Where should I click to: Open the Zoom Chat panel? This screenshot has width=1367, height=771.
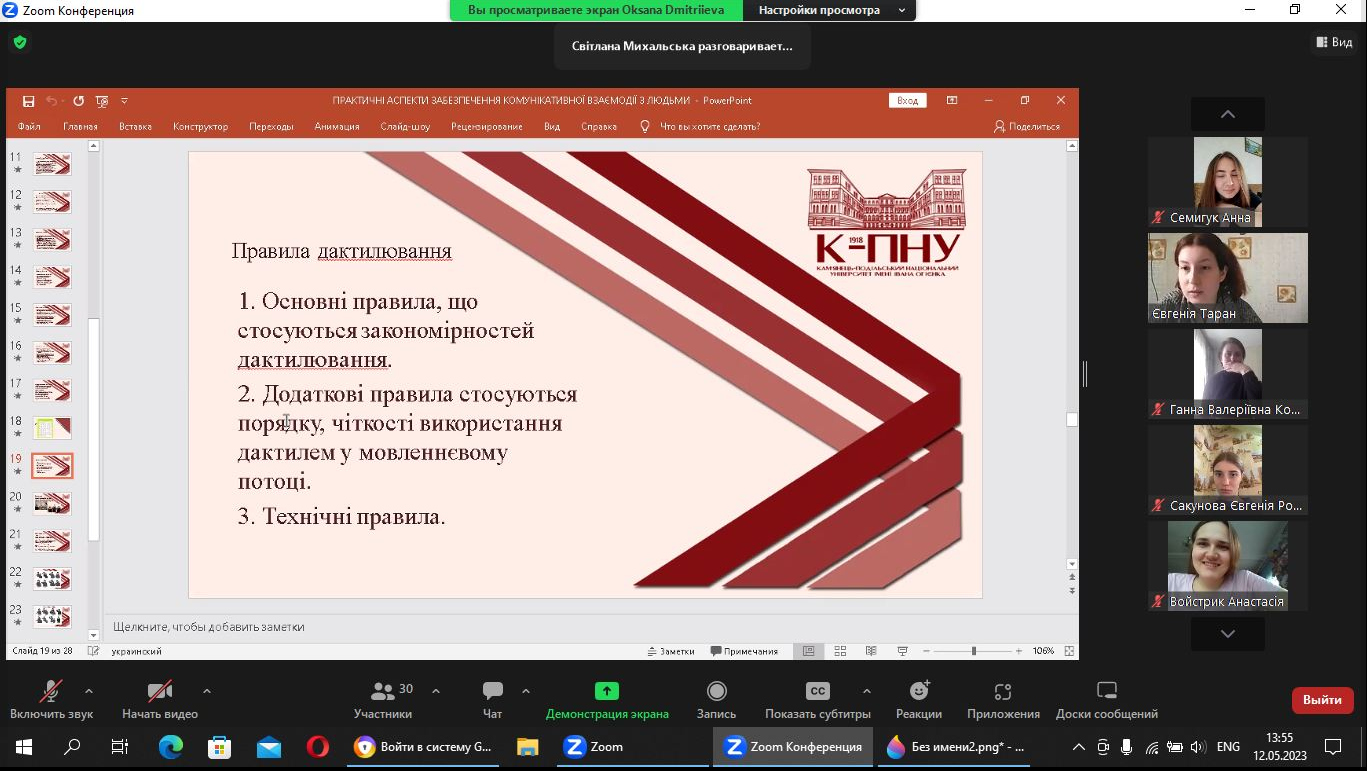[492, 692]
